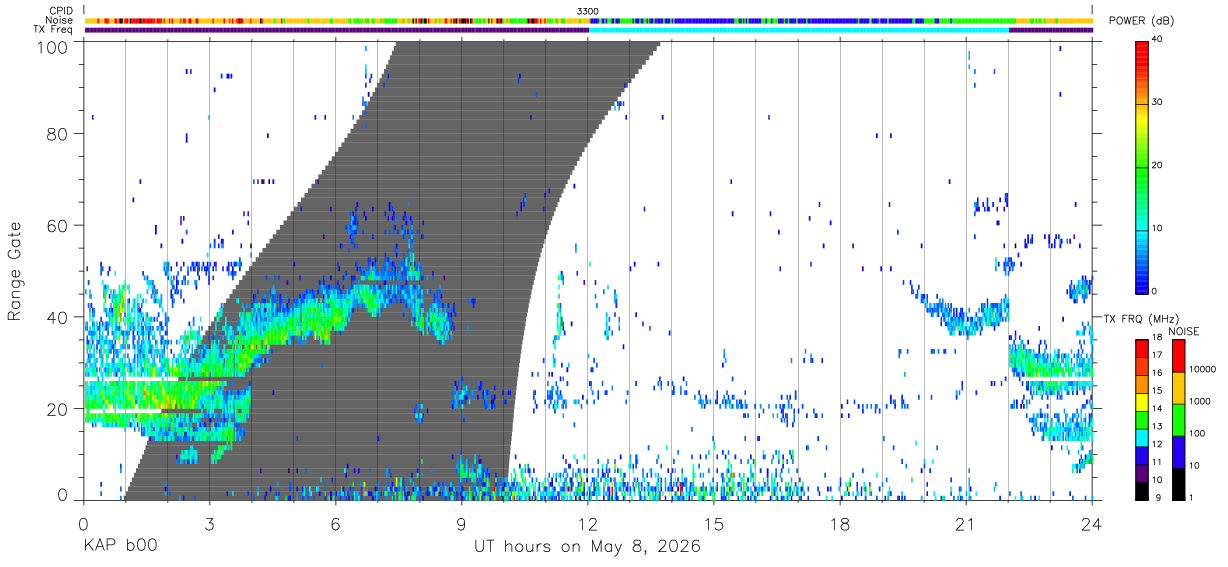Click the "CPID" label

click(x=60, y=11)
